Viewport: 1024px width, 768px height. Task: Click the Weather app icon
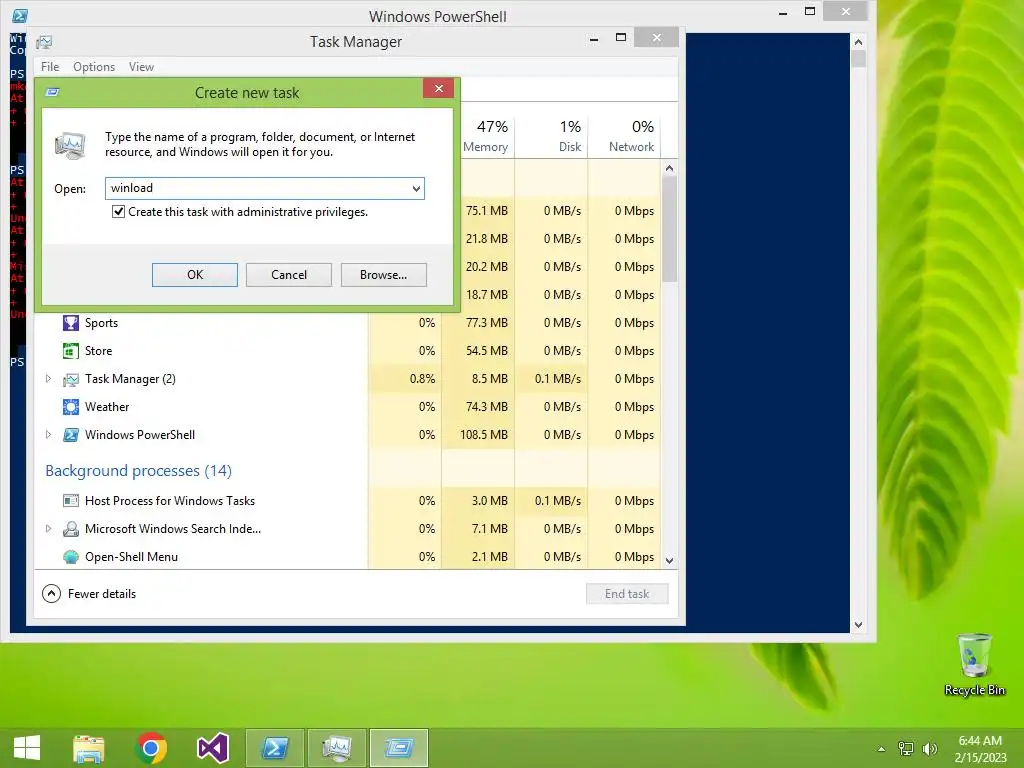point(71,407)
